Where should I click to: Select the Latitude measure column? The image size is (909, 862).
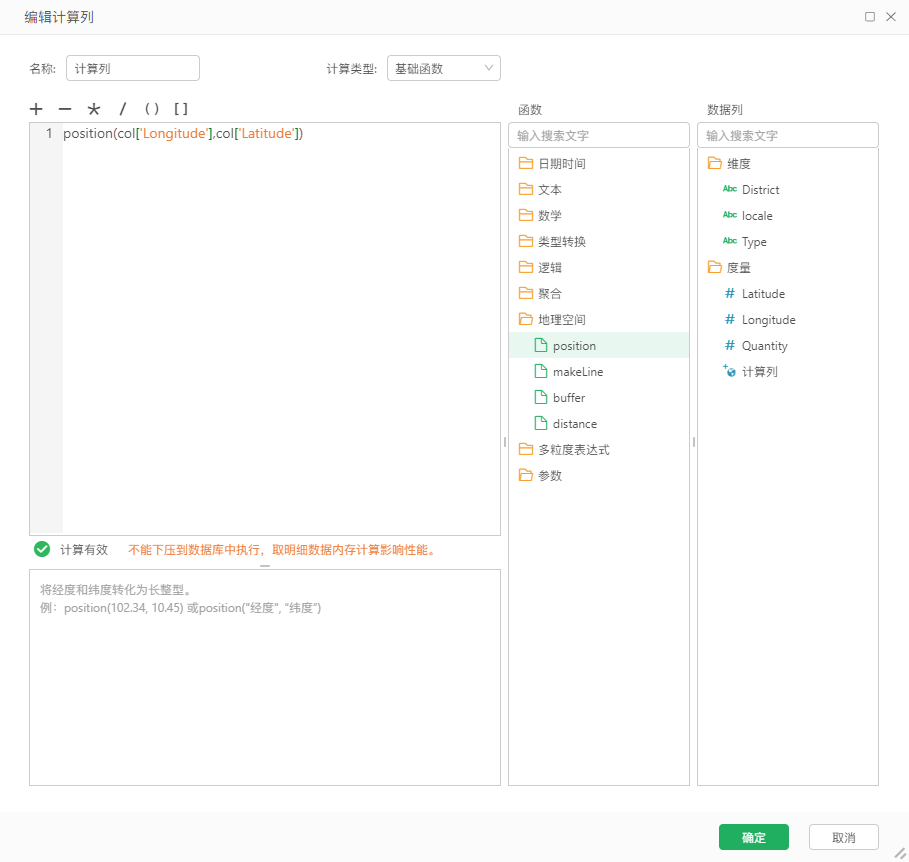pos(788,294)
